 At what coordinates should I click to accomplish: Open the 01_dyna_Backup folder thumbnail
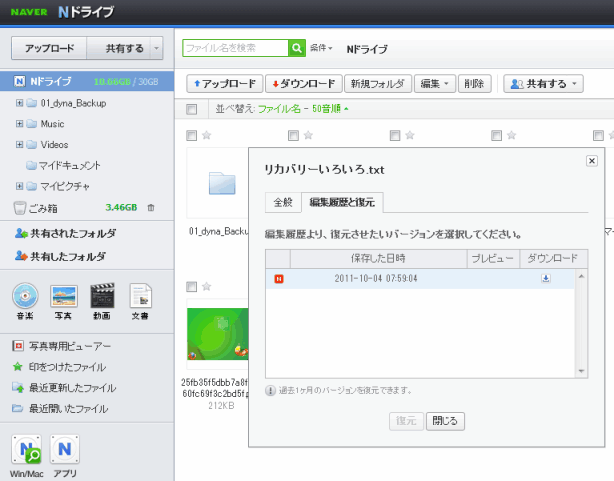[x=222, y=183]
